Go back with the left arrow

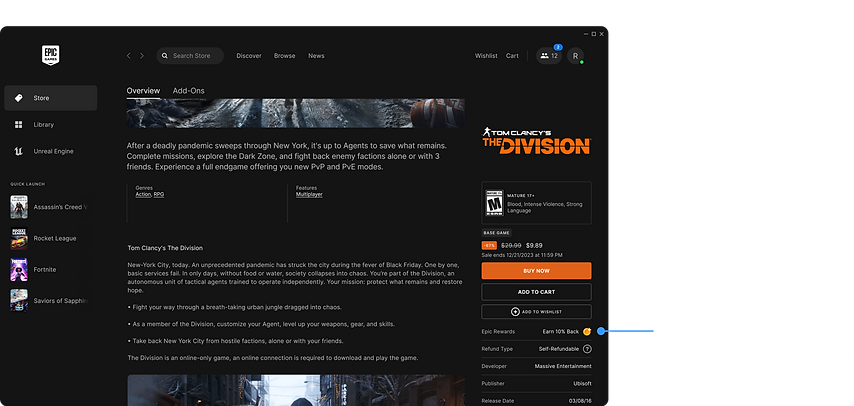click(x=129, y=56)
